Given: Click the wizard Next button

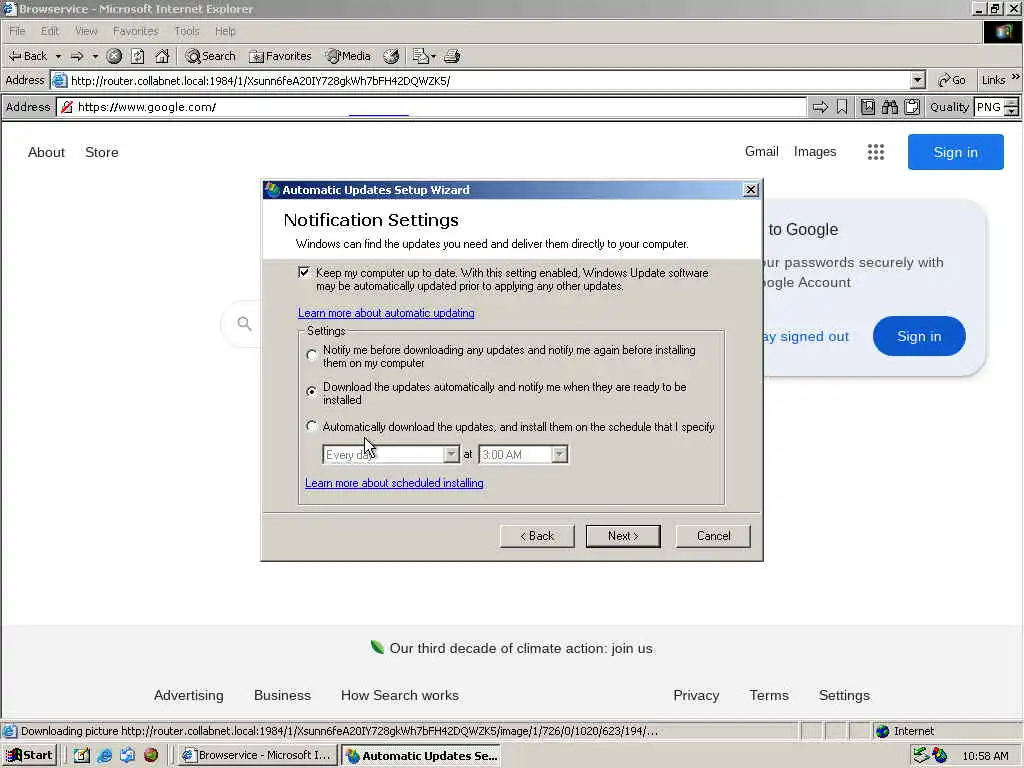Looking at the screenshot, I should (x=623, y=536).
